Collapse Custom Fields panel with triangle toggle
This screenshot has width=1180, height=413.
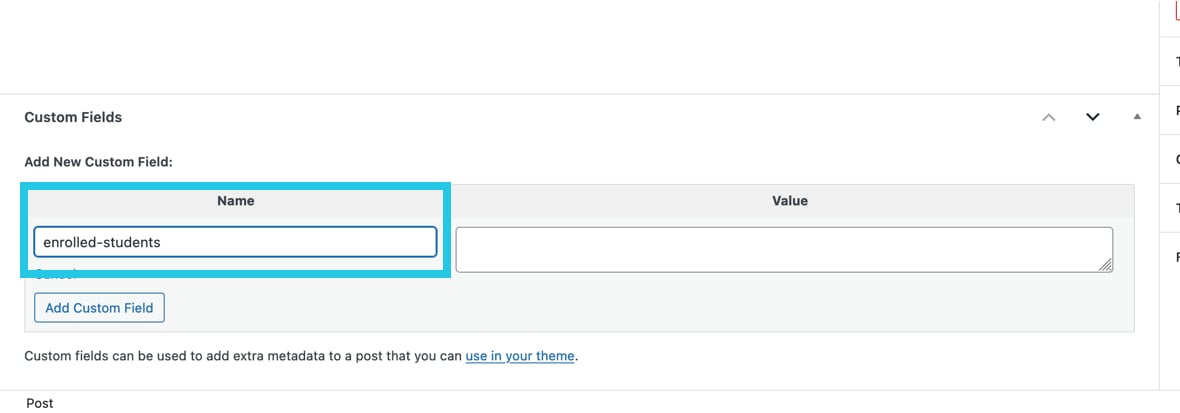(x=1137, y=117)
